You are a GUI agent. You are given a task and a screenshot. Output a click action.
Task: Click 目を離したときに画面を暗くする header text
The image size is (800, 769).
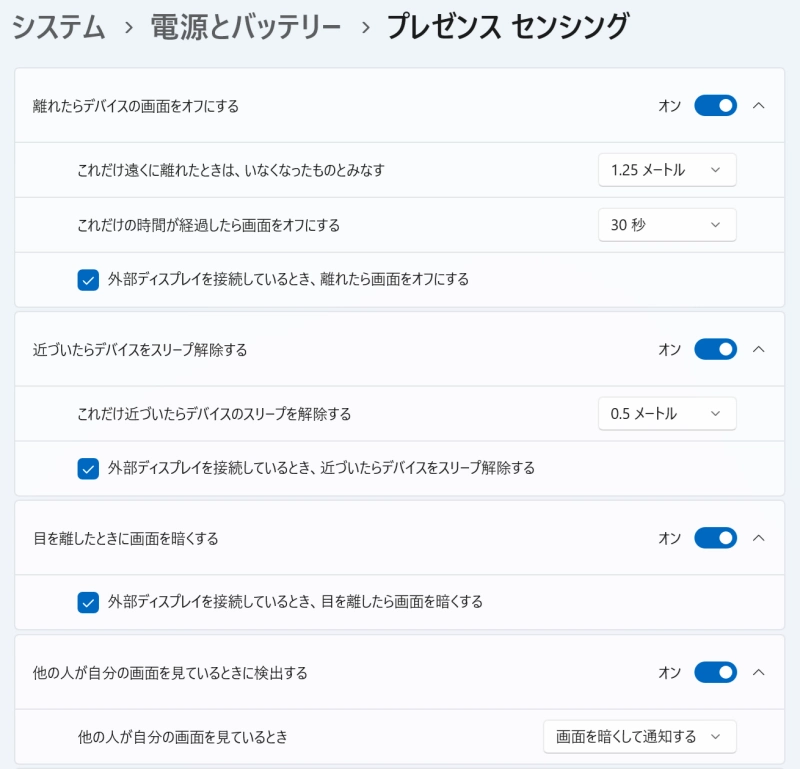126,539
